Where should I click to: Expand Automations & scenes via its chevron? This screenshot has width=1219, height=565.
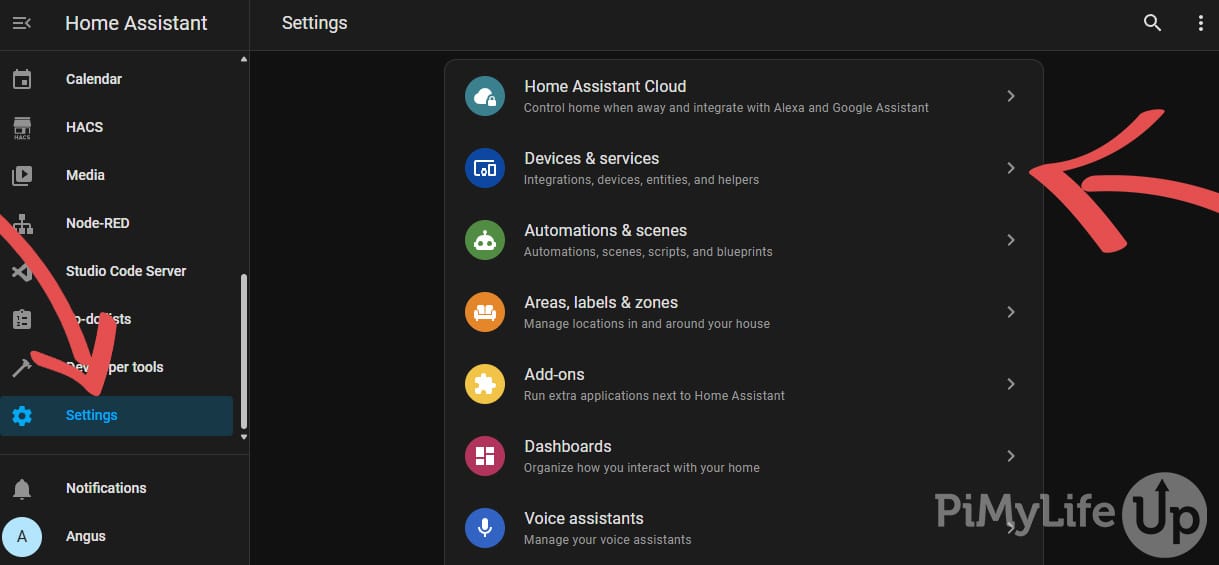[x=1011, y=240]
